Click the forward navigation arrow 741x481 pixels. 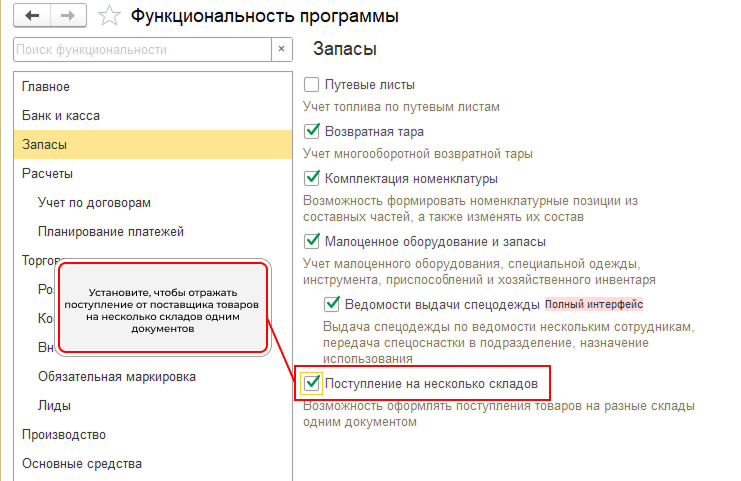(68, 16)
